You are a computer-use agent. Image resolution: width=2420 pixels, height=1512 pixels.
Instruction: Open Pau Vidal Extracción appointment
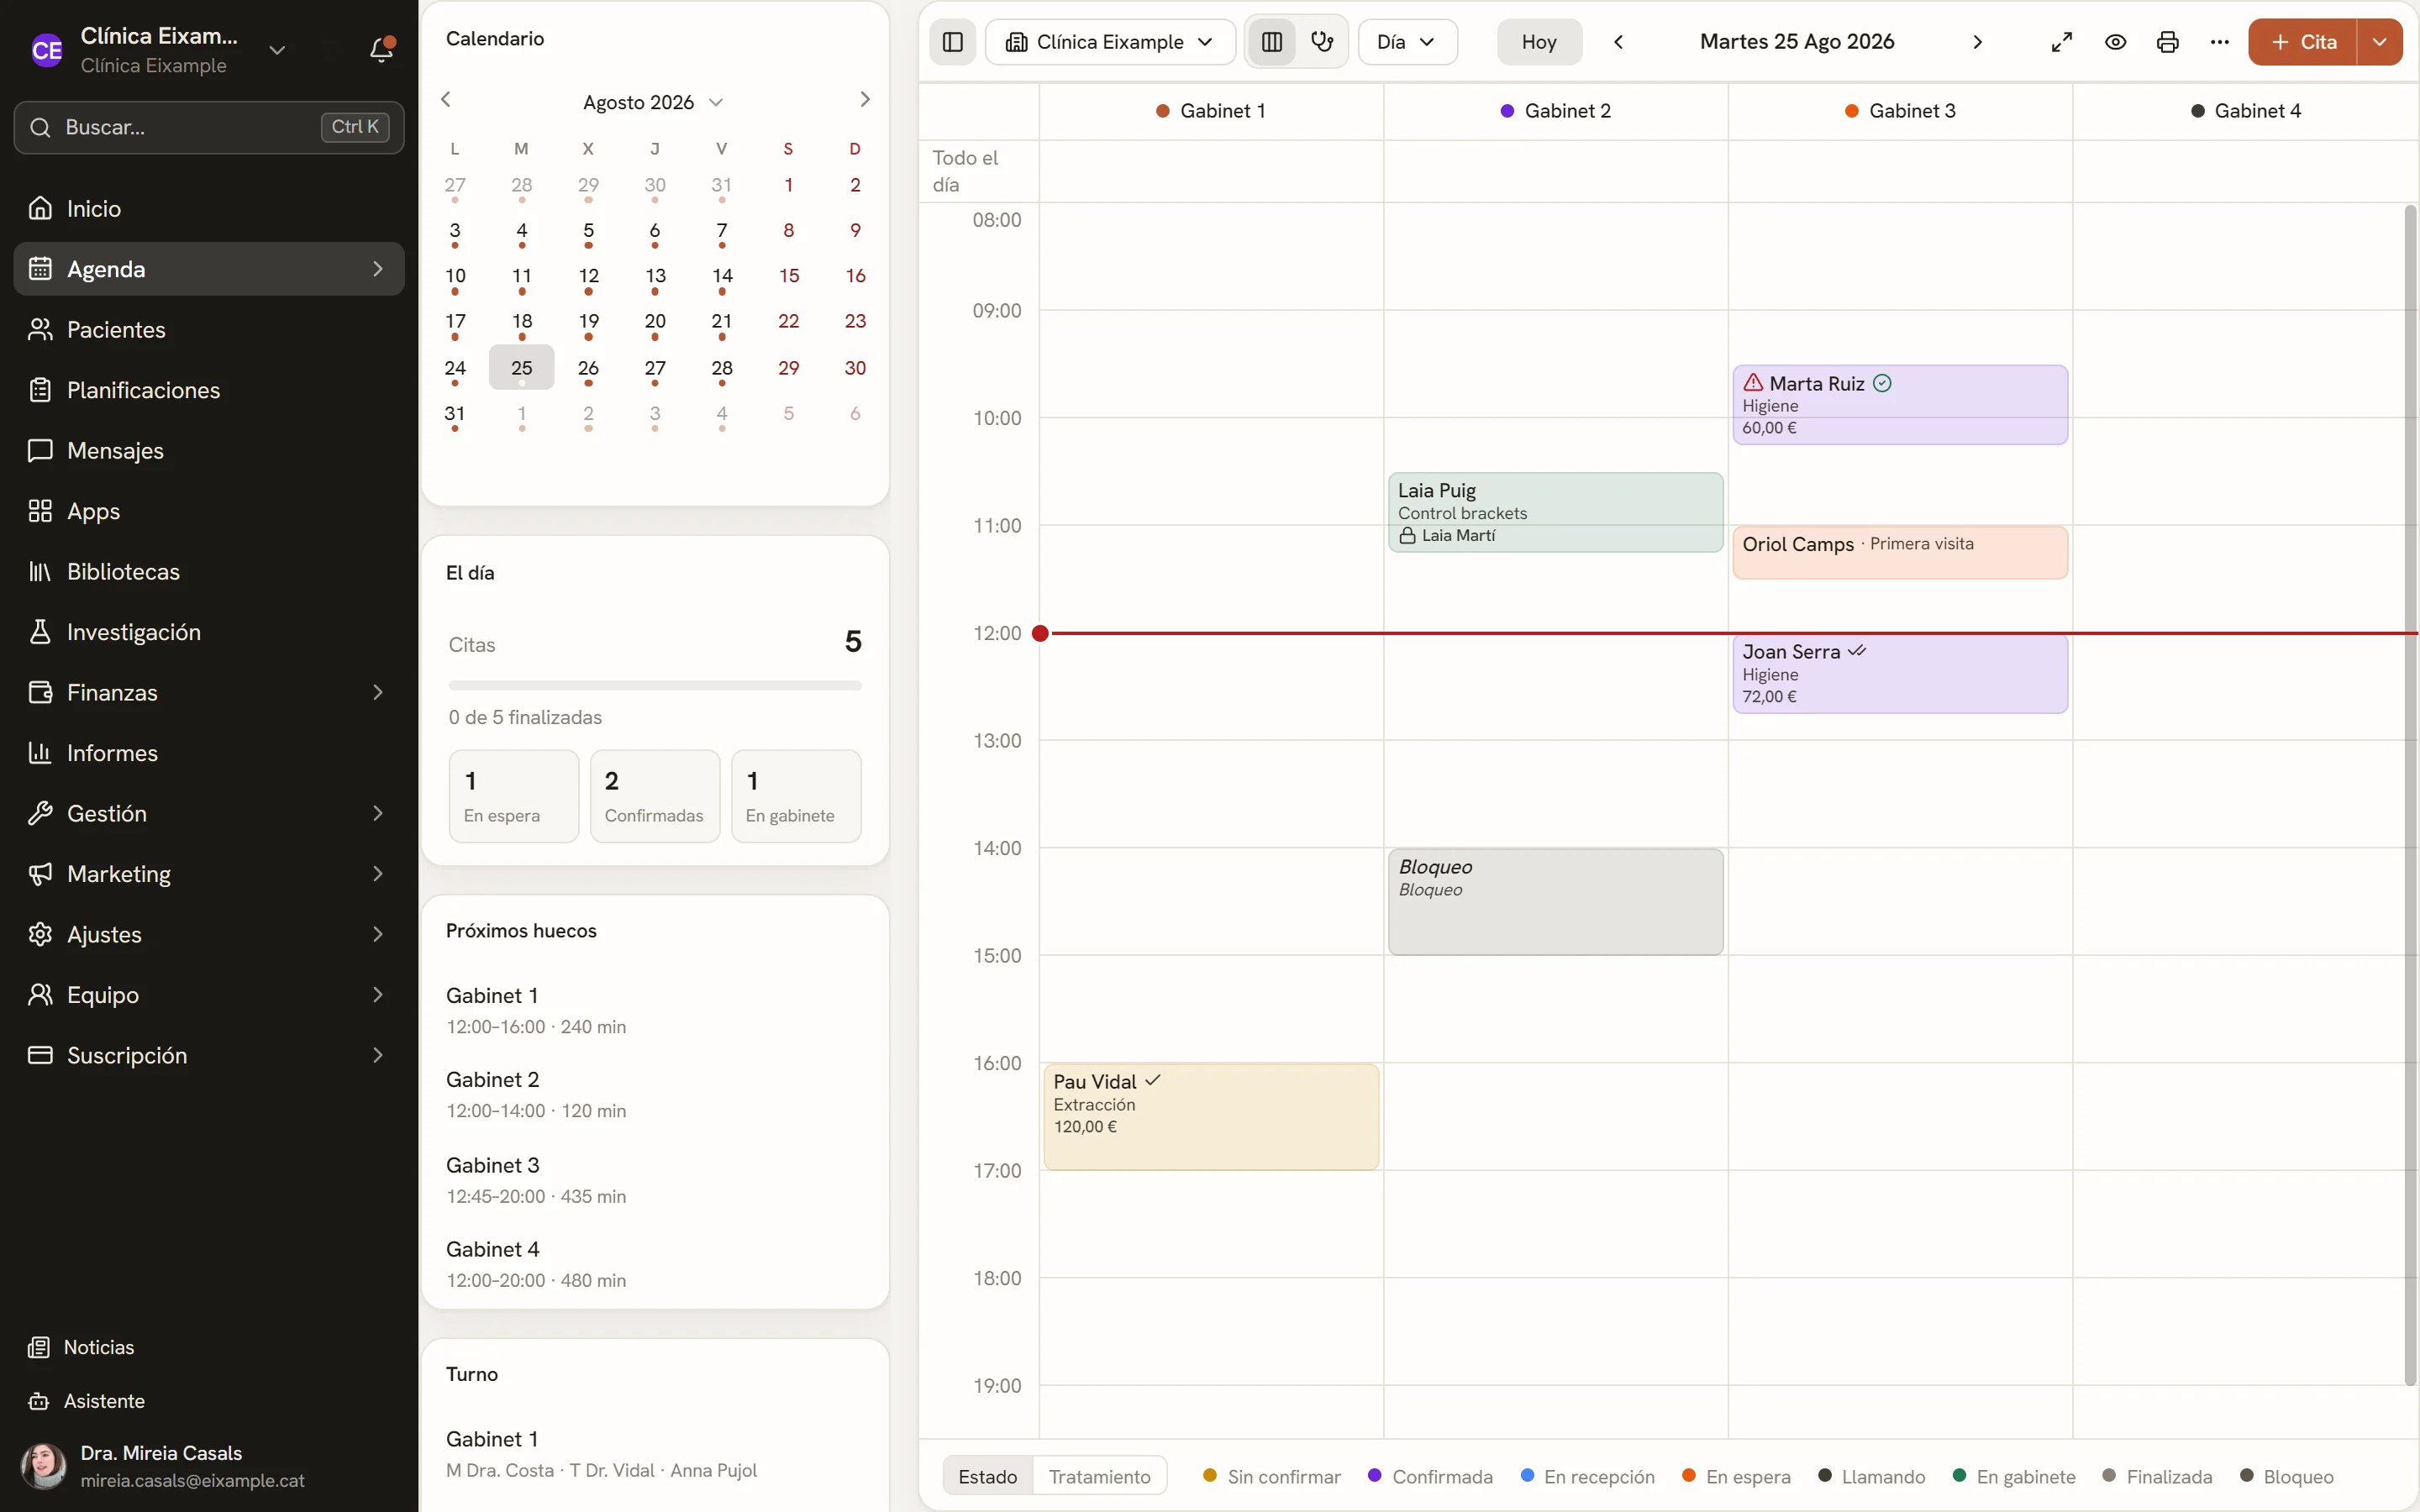click(x=1211, y=1116)
